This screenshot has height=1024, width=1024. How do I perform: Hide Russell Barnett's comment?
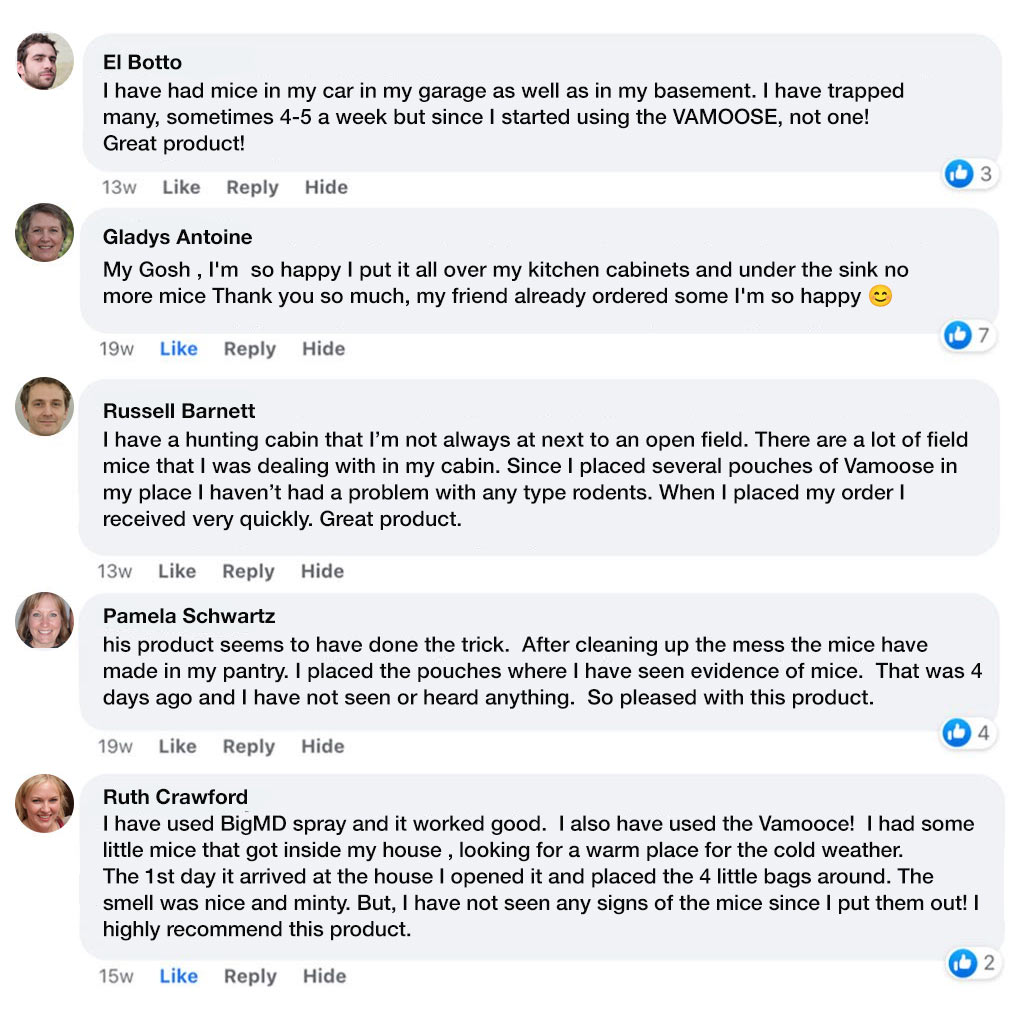pos(322,571)
